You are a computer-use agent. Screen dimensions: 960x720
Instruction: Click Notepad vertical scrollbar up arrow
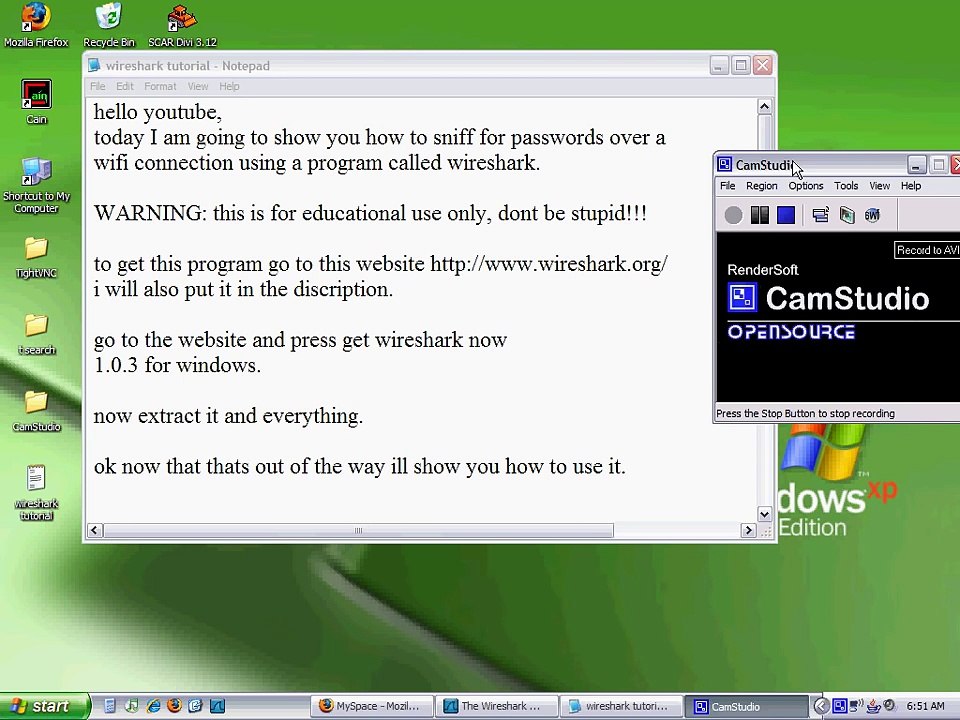coord(764,107)
